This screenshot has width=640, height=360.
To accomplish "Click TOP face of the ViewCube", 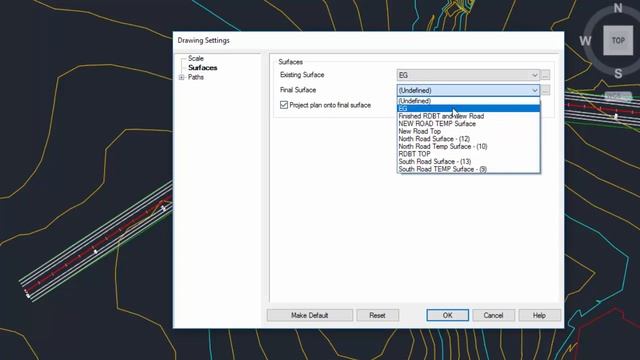I will pyautogui.click(x=618, y=40).
